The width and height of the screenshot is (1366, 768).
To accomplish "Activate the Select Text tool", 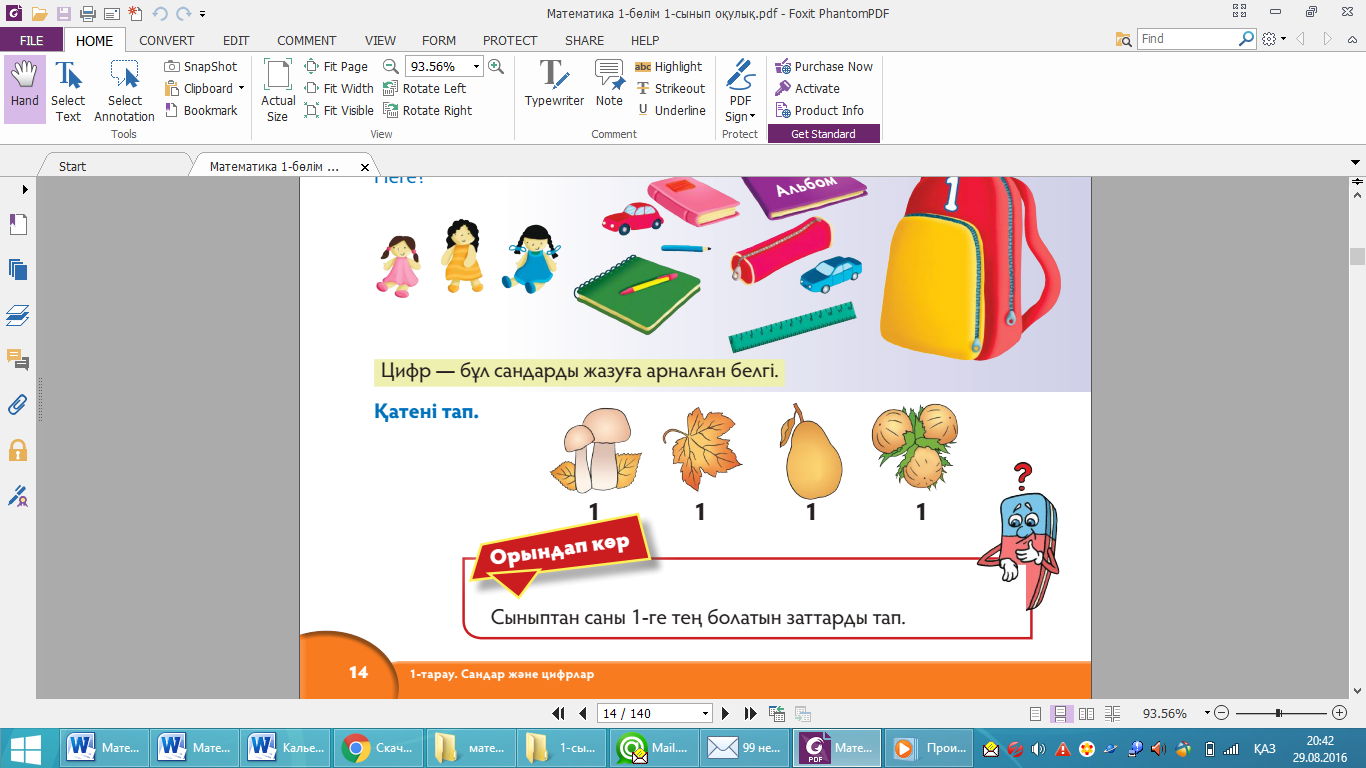I will tap(68, 90).
